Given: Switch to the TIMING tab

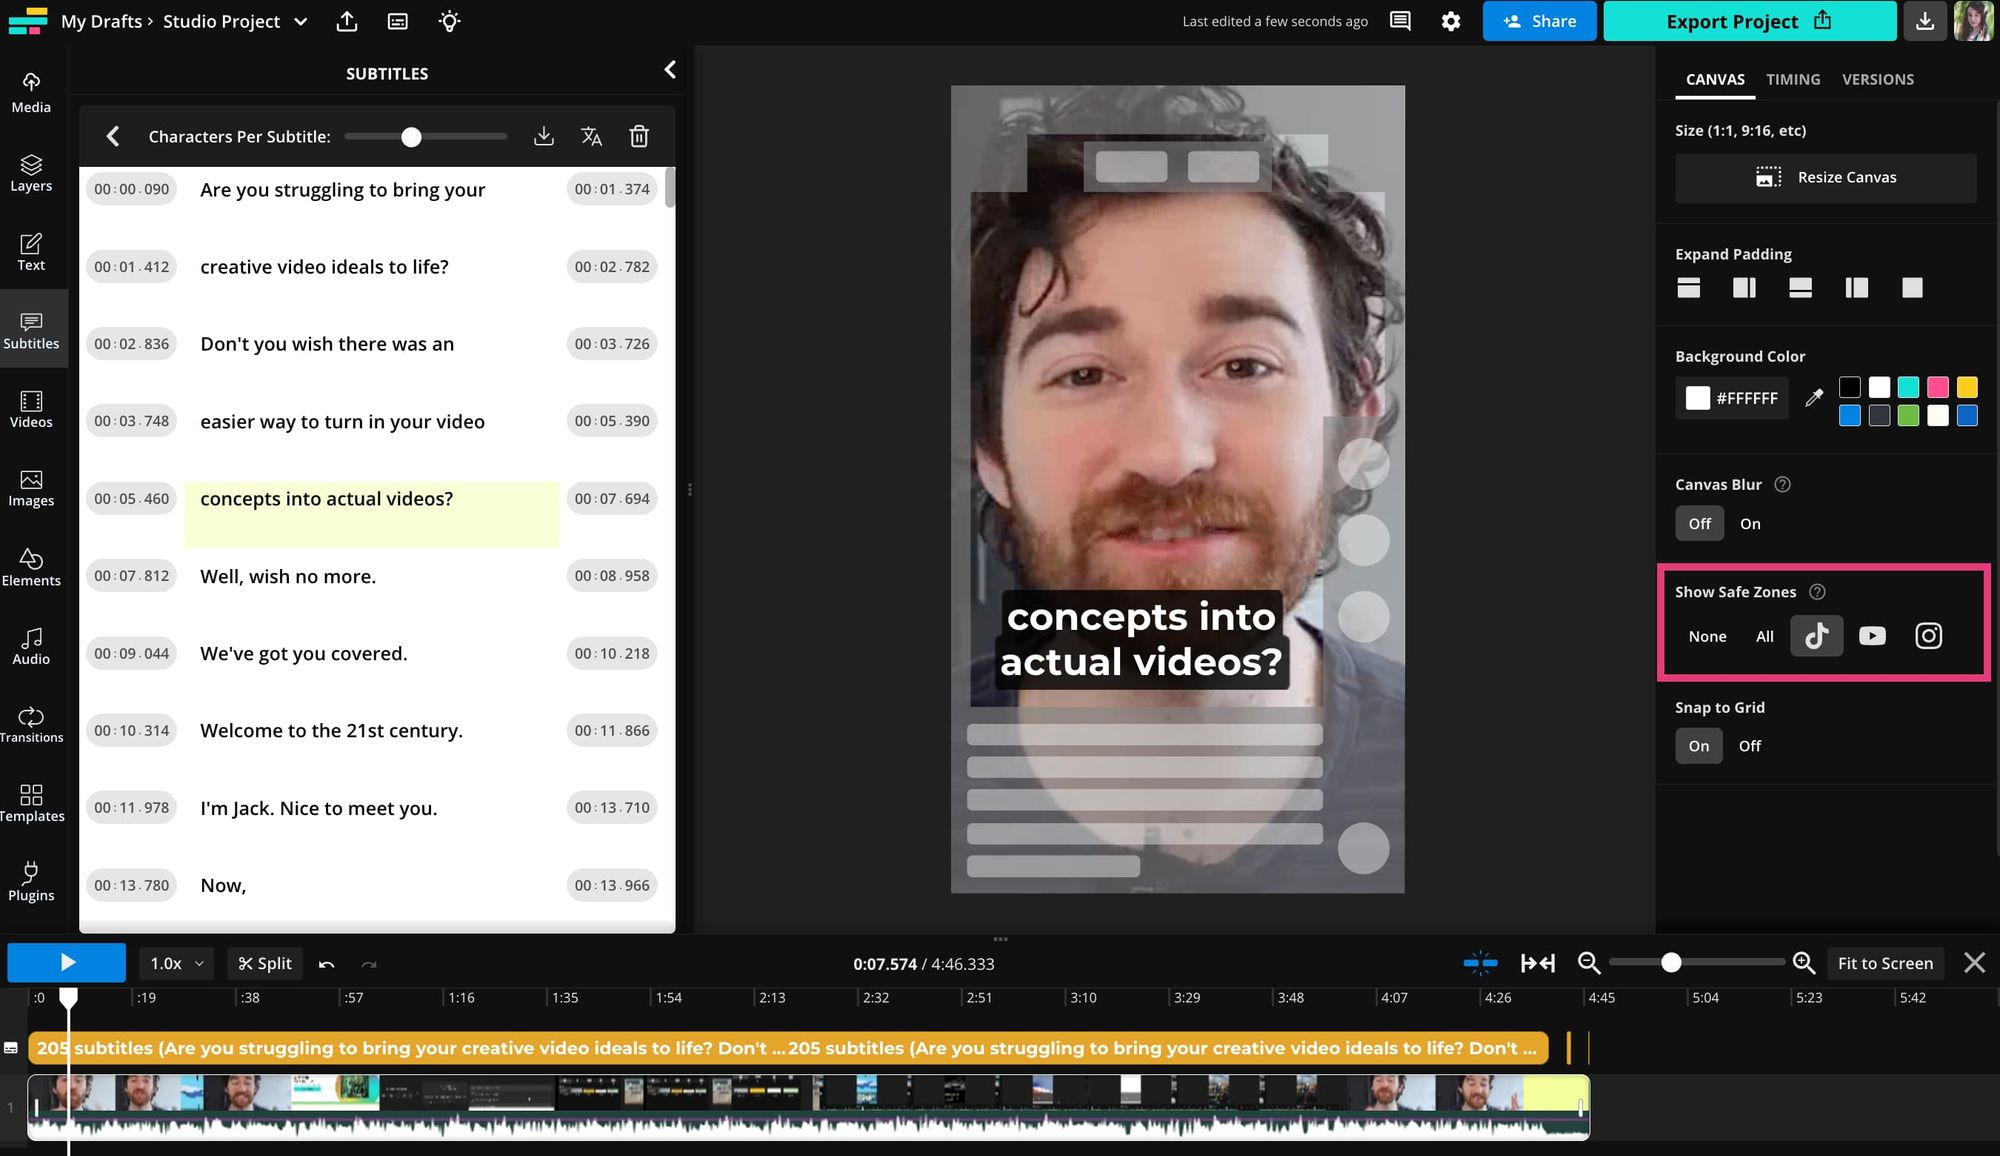Looking at the screenshot, I should (1792, 79).
